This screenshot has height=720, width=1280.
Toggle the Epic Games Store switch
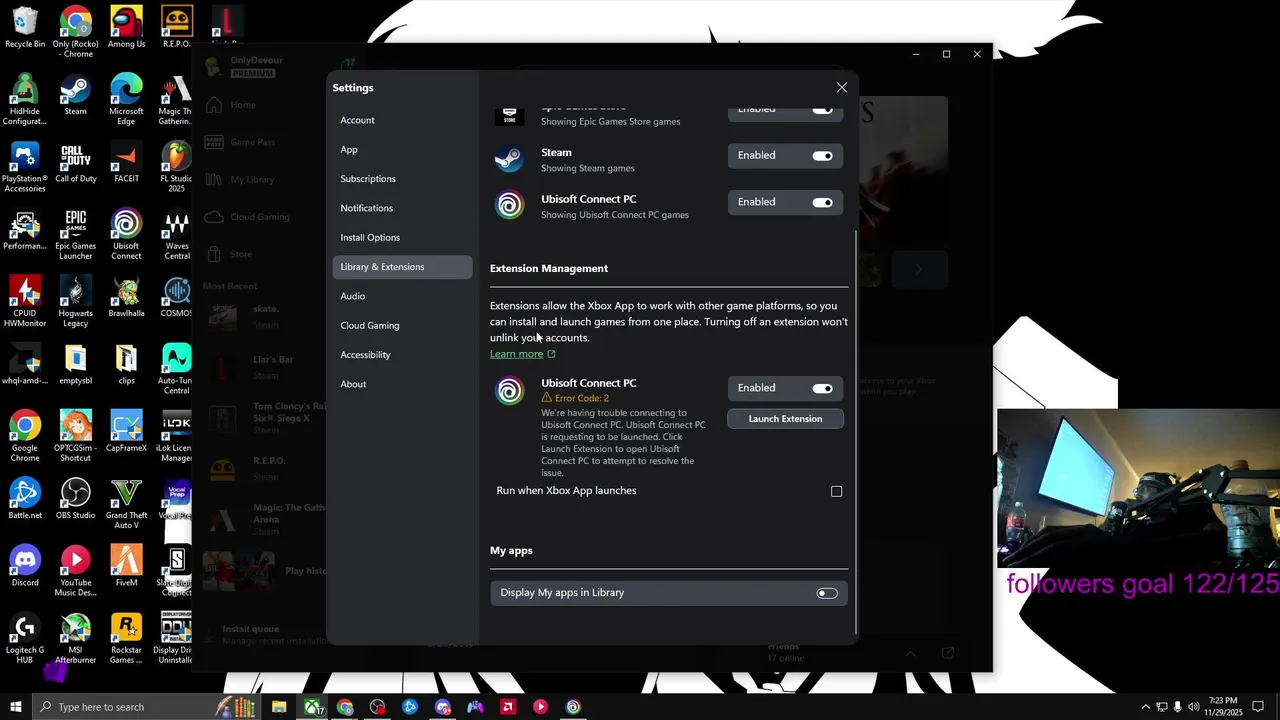822,109
